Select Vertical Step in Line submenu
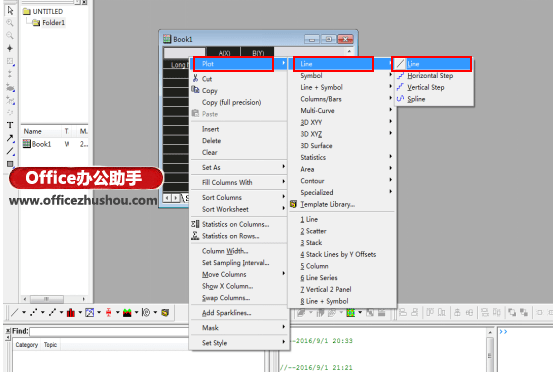This screenshot has width=554, height=375. [x=434, y=87]
